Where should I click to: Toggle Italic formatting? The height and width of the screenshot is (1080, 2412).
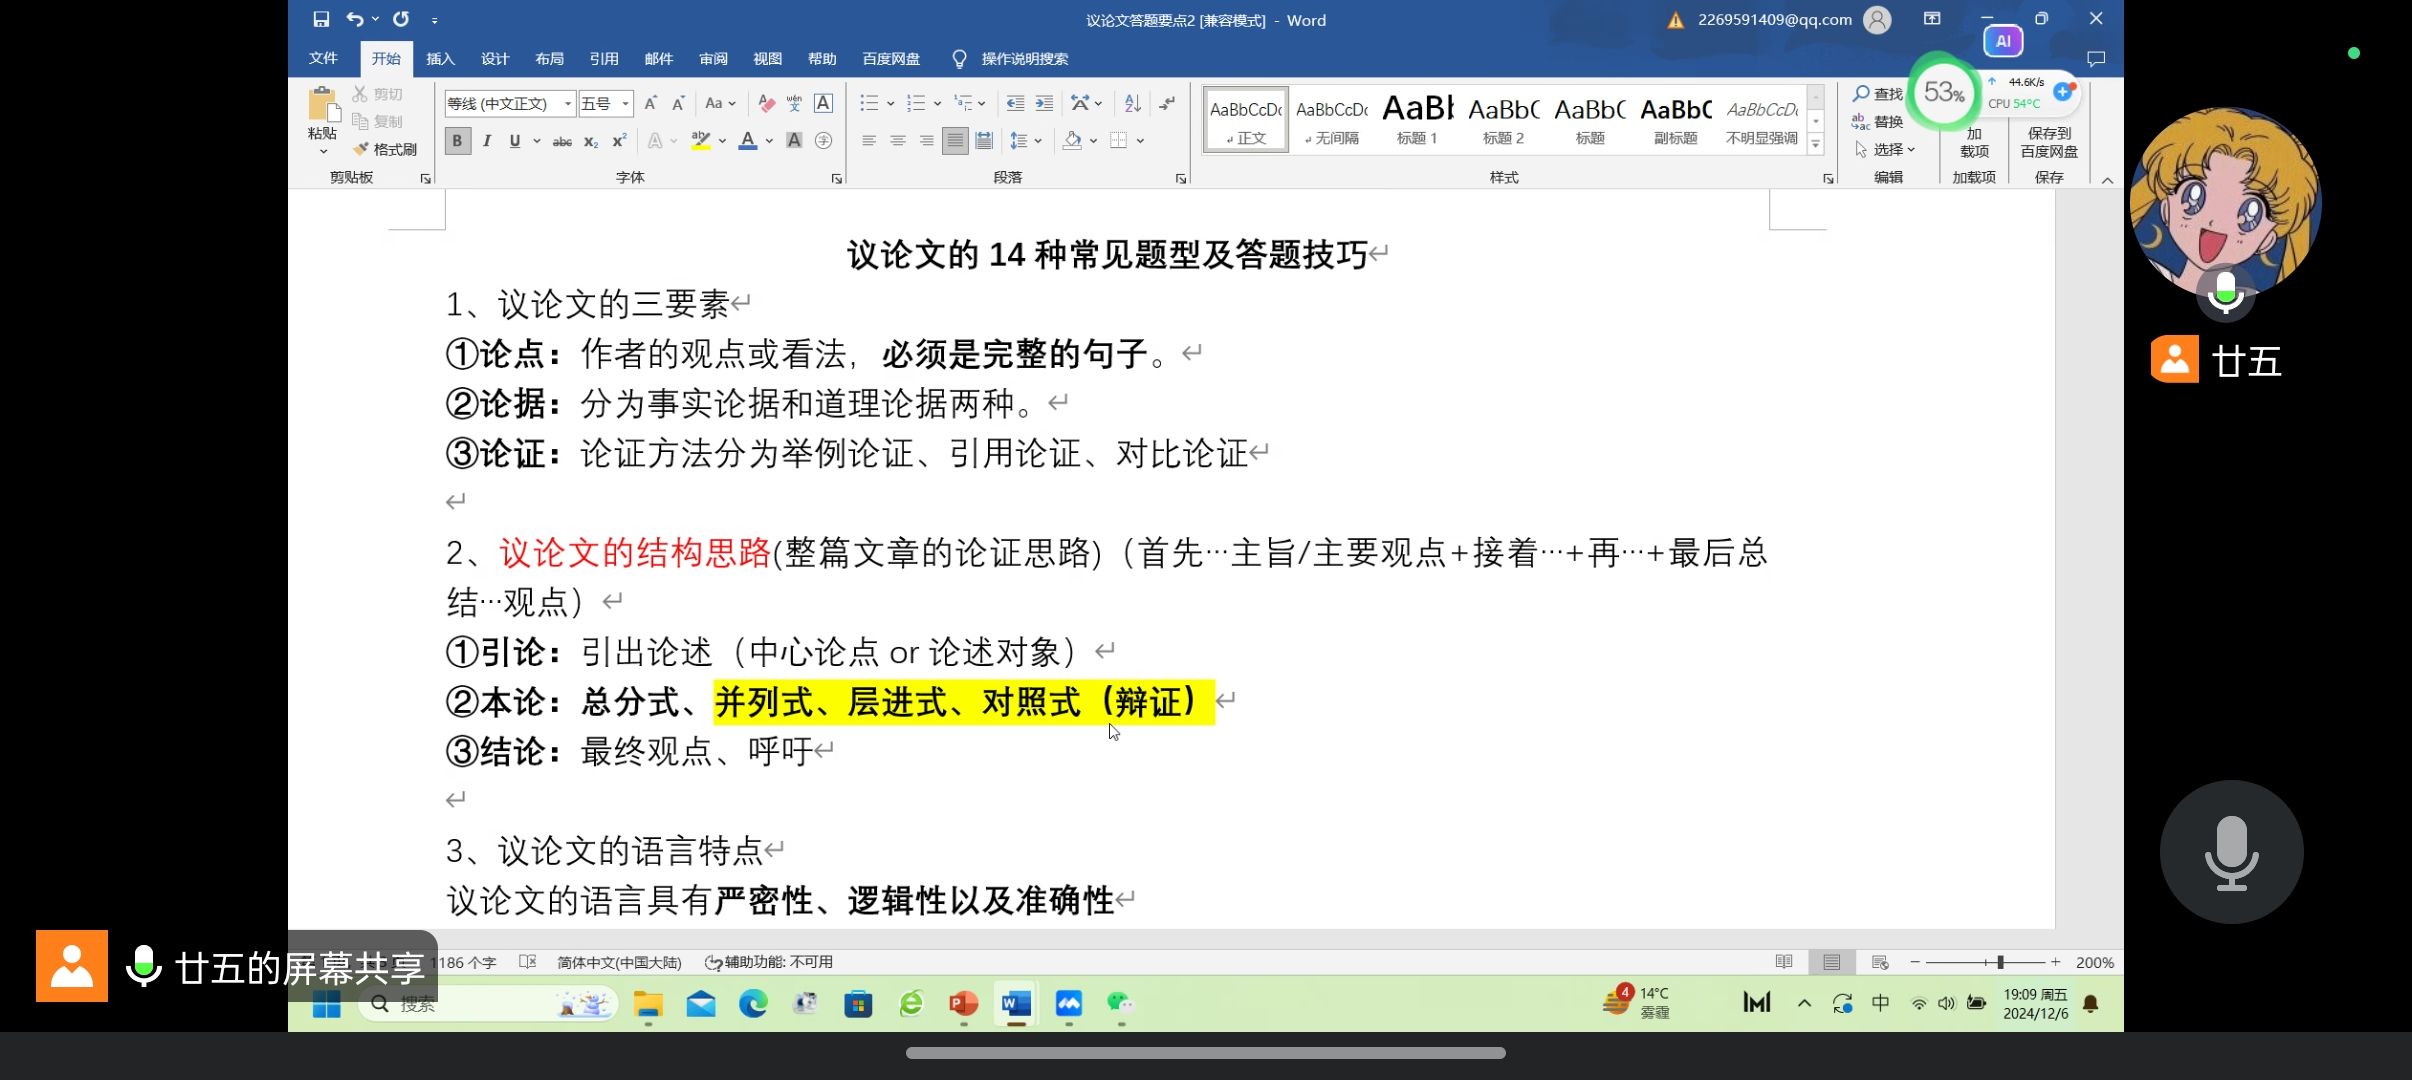[x=486, y=141]
